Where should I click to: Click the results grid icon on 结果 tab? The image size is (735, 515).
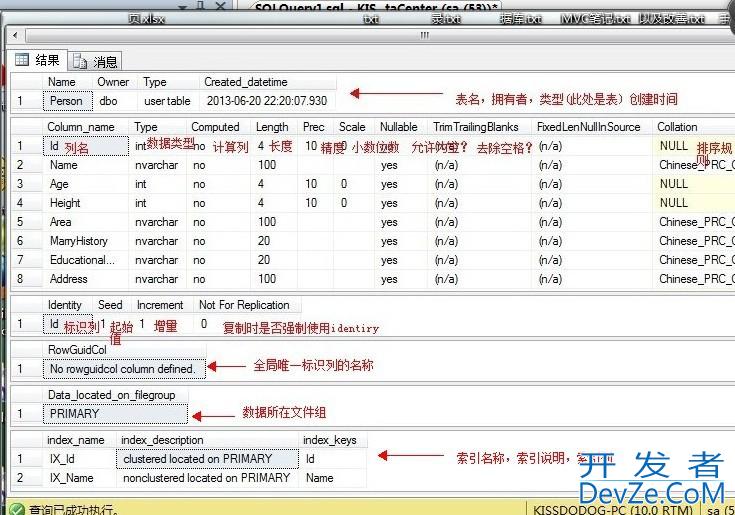click(x=22, y=60)
